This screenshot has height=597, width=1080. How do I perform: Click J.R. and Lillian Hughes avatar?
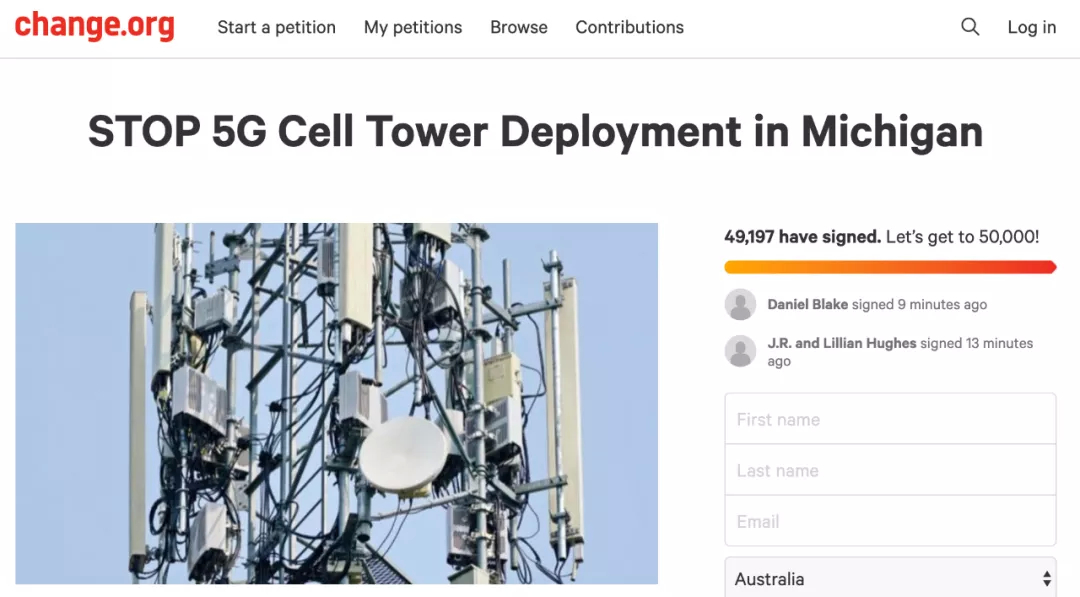click(740, 351)
